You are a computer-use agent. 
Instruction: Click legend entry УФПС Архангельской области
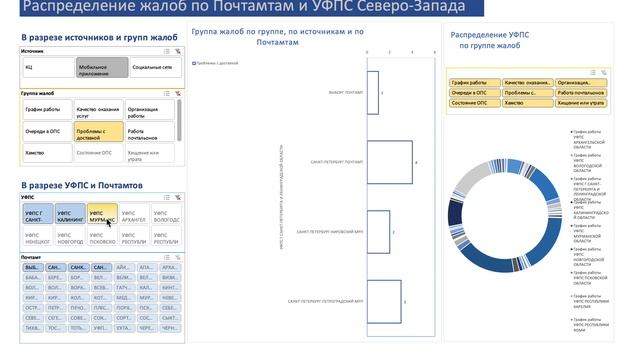tap(588, 140)
